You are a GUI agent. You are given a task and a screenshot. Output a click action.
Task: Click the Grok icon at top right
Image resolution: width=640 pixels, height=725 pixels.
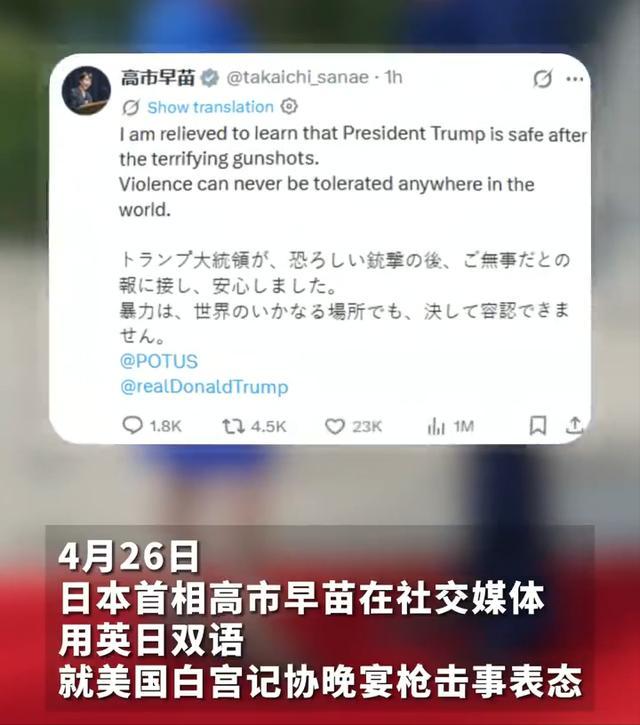click(x=542, y=79)
